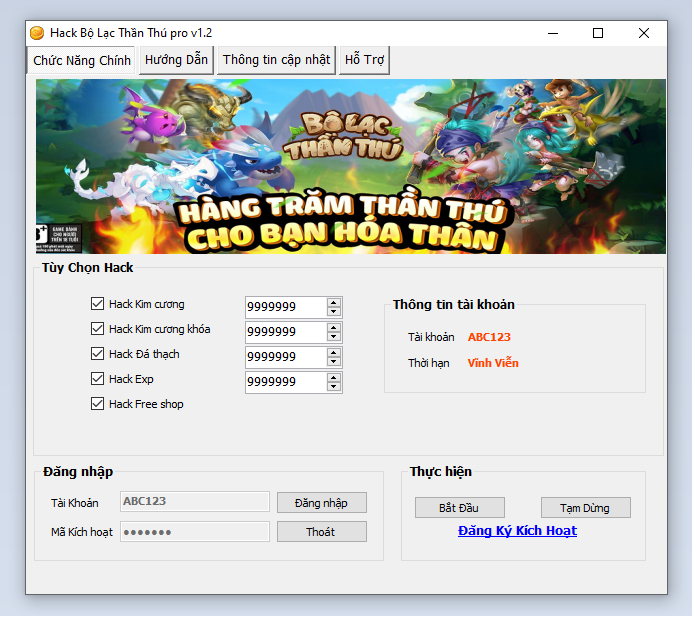Switch to the Hướng Dẫn tab

pos(176,60)
